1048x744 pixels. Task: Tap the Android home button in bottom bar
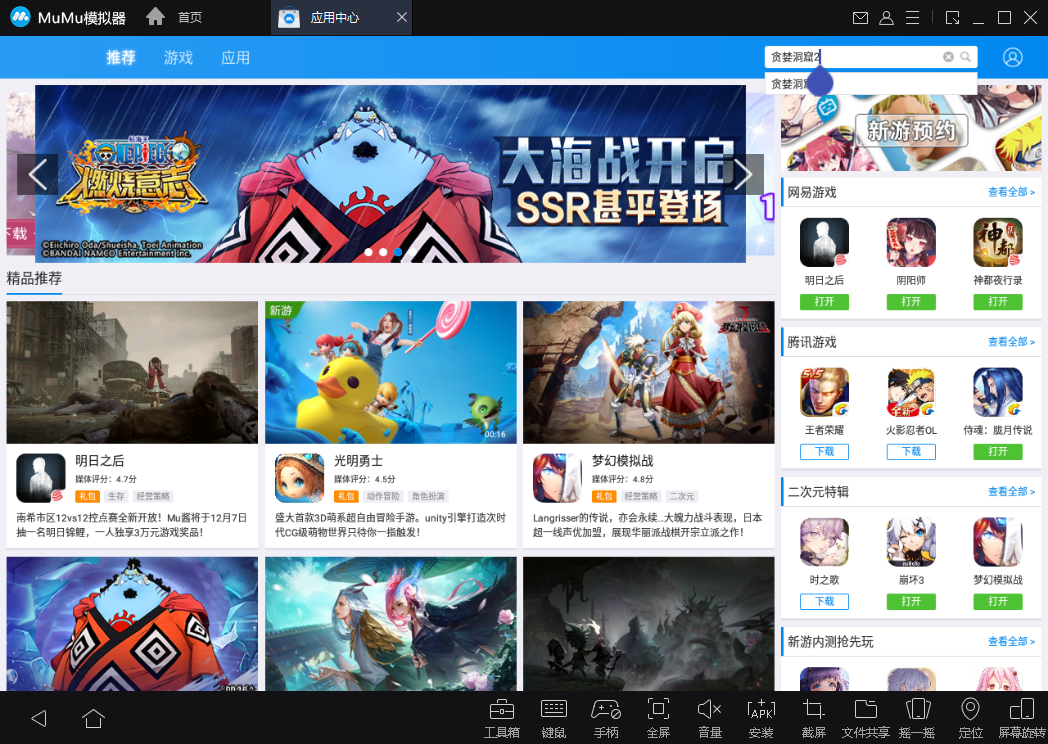tap(93, 719)
